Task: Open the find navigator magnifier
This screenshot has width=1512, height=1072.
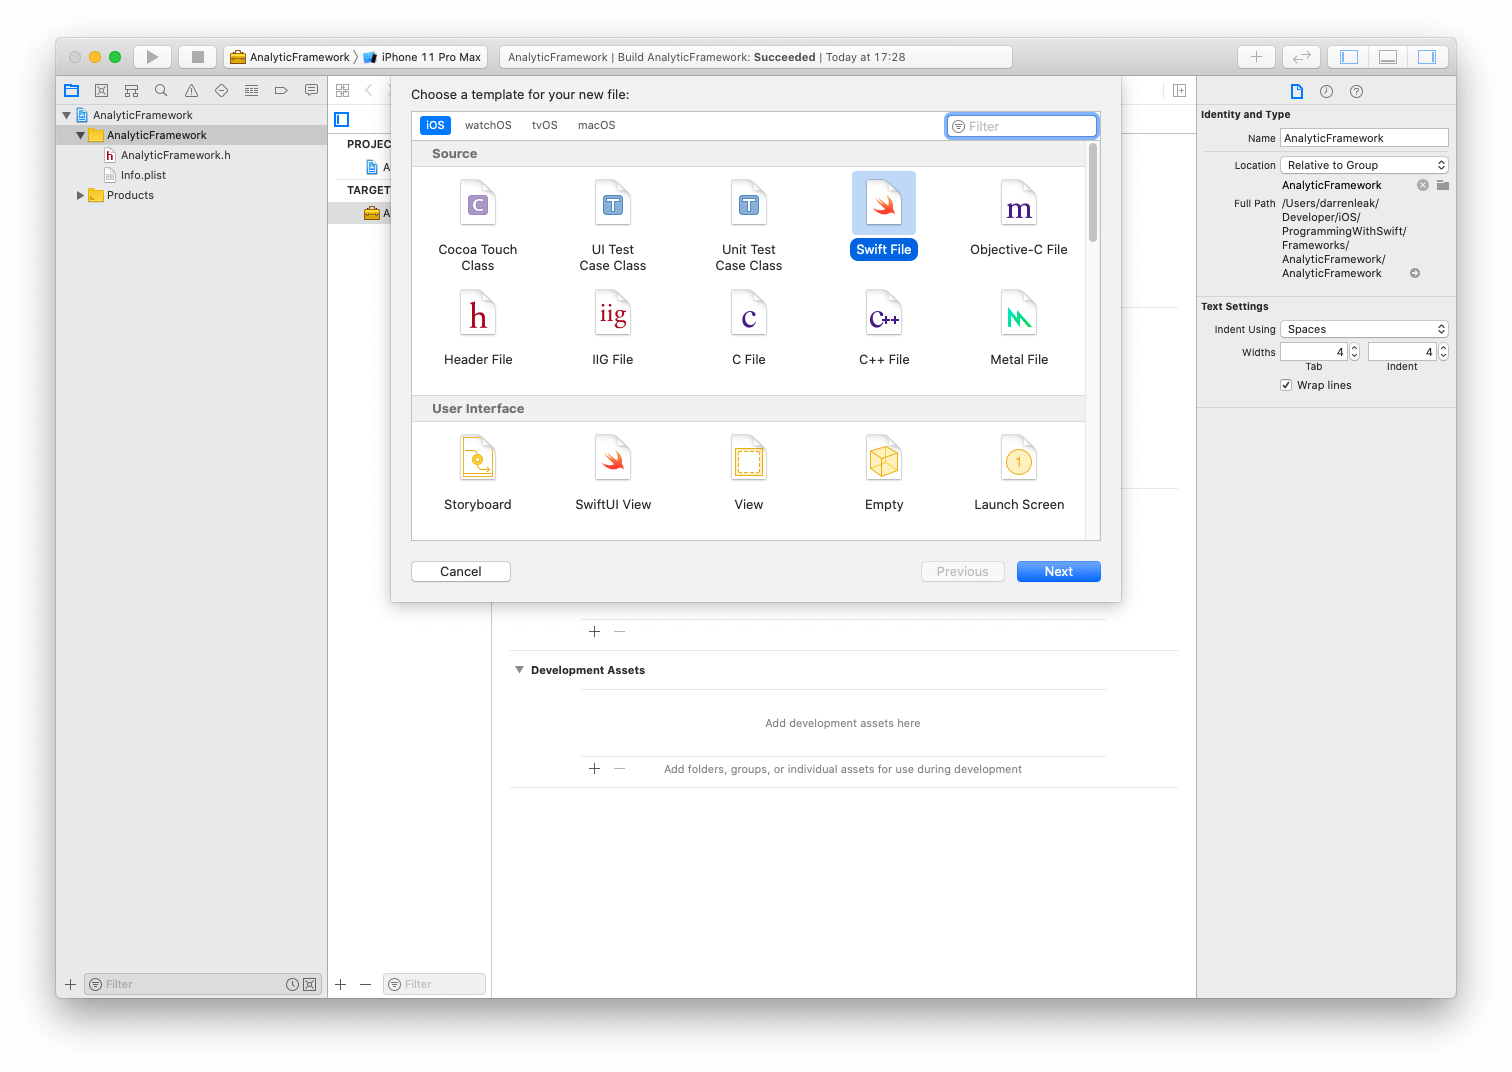Action: click(161, 90)
